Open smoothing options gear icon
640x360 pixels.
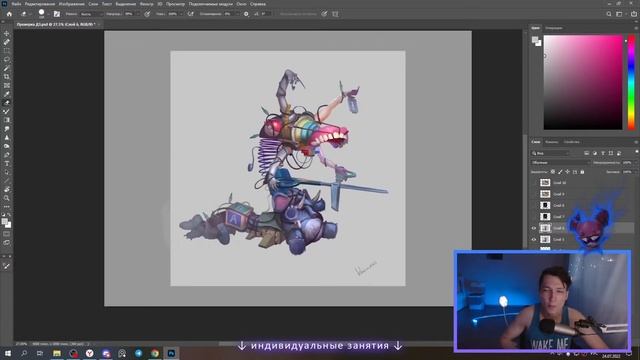tap(246, 14)
